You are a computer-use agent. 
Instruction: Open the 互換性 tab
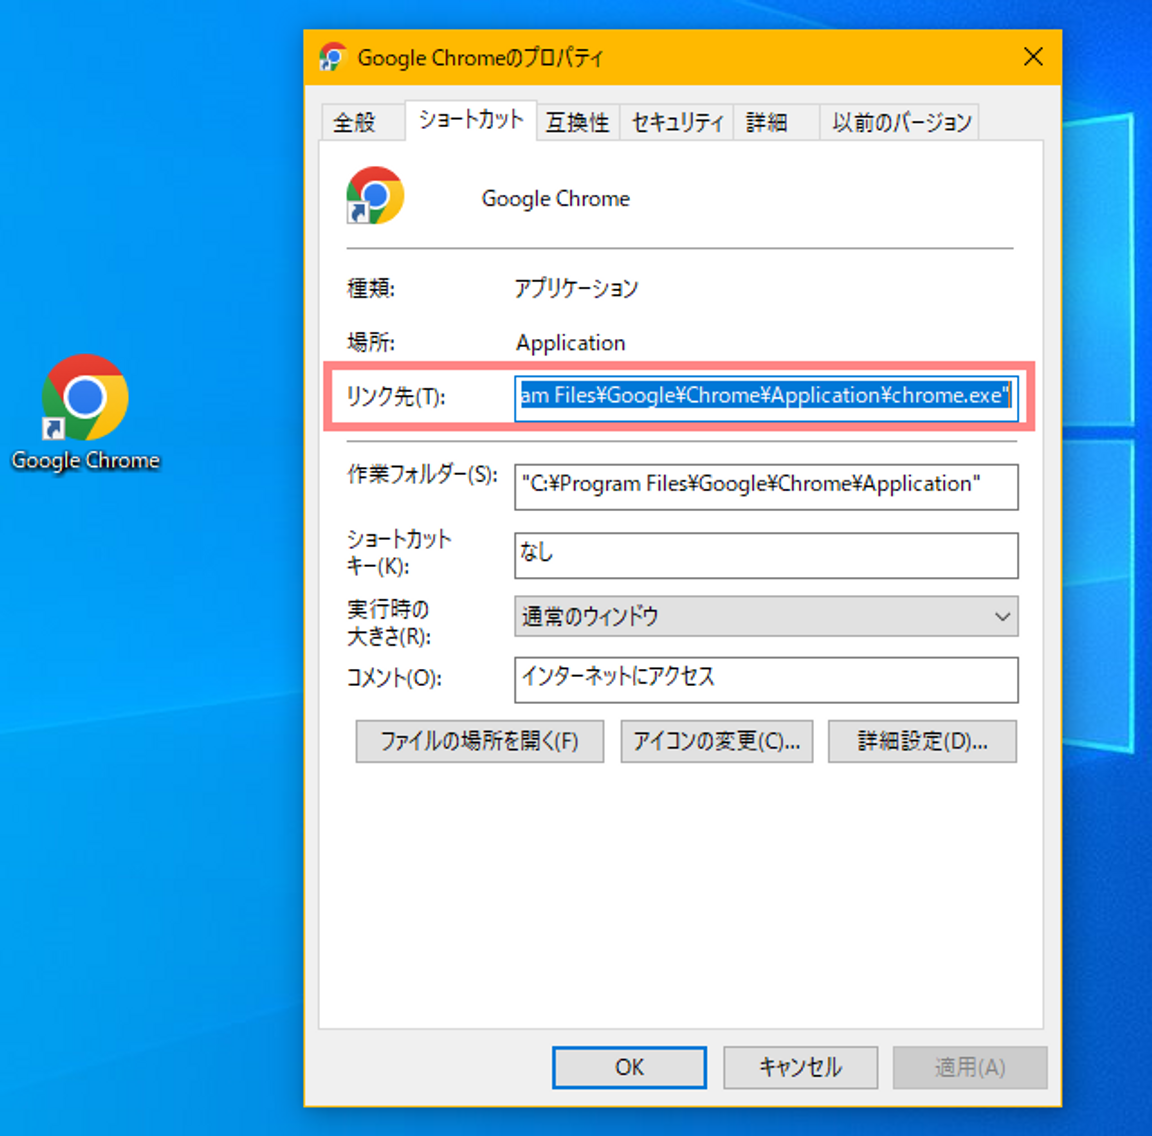[577, 122]
